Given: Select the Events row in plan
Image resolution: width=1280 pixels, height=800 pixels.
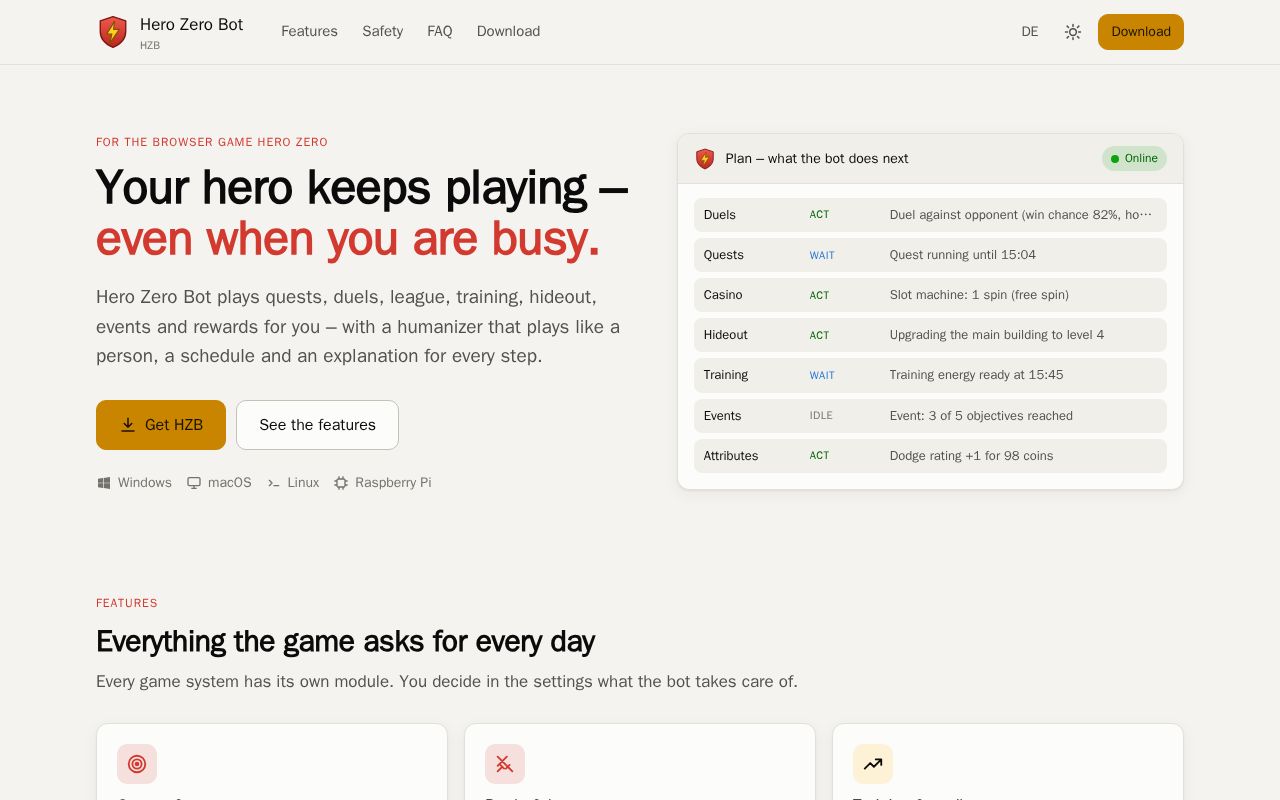Looking at the screenshot, I should click(x=930, y=416).
